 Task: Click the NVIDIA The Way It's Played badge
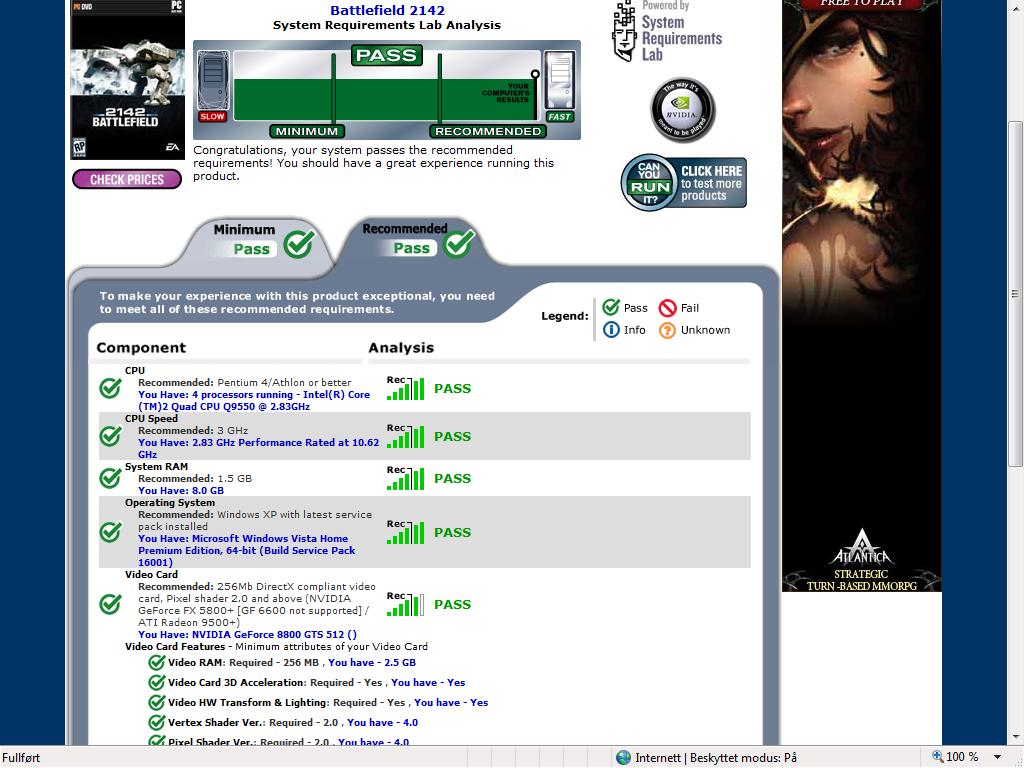coord(682,110)
